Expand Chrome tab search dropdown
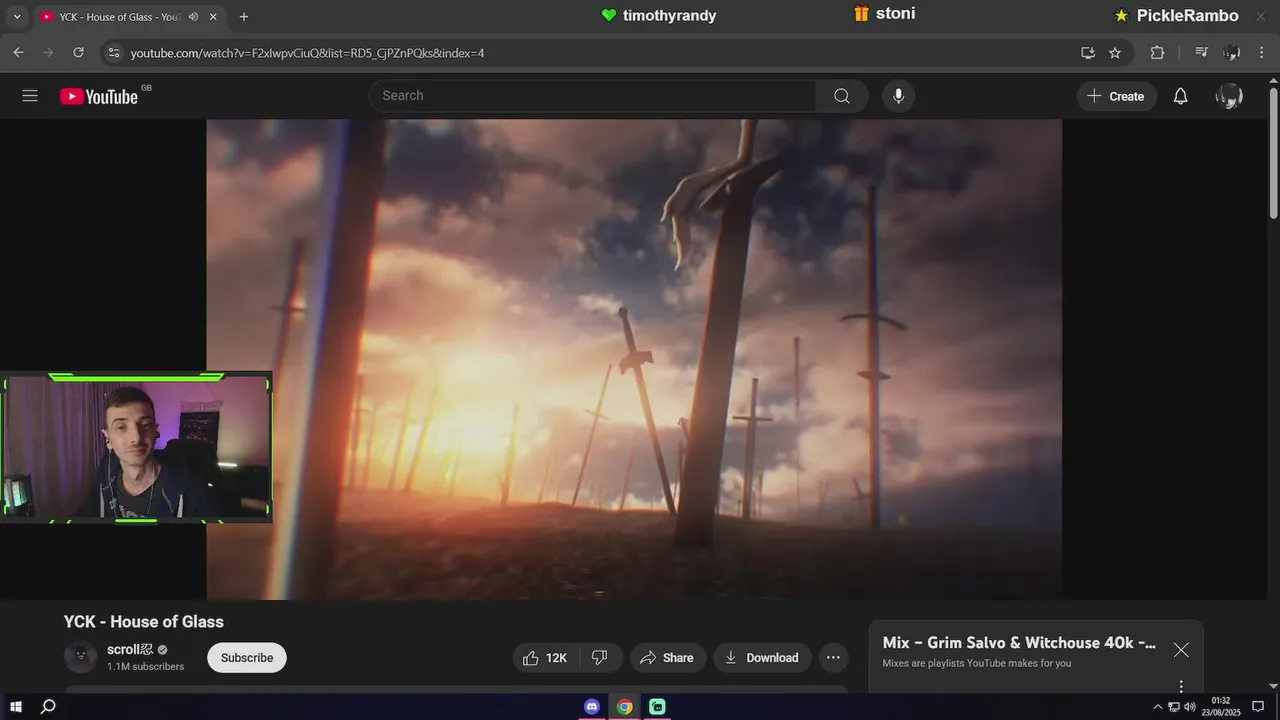This screenshot has width=1280, height=720. [x=16, y=17]
